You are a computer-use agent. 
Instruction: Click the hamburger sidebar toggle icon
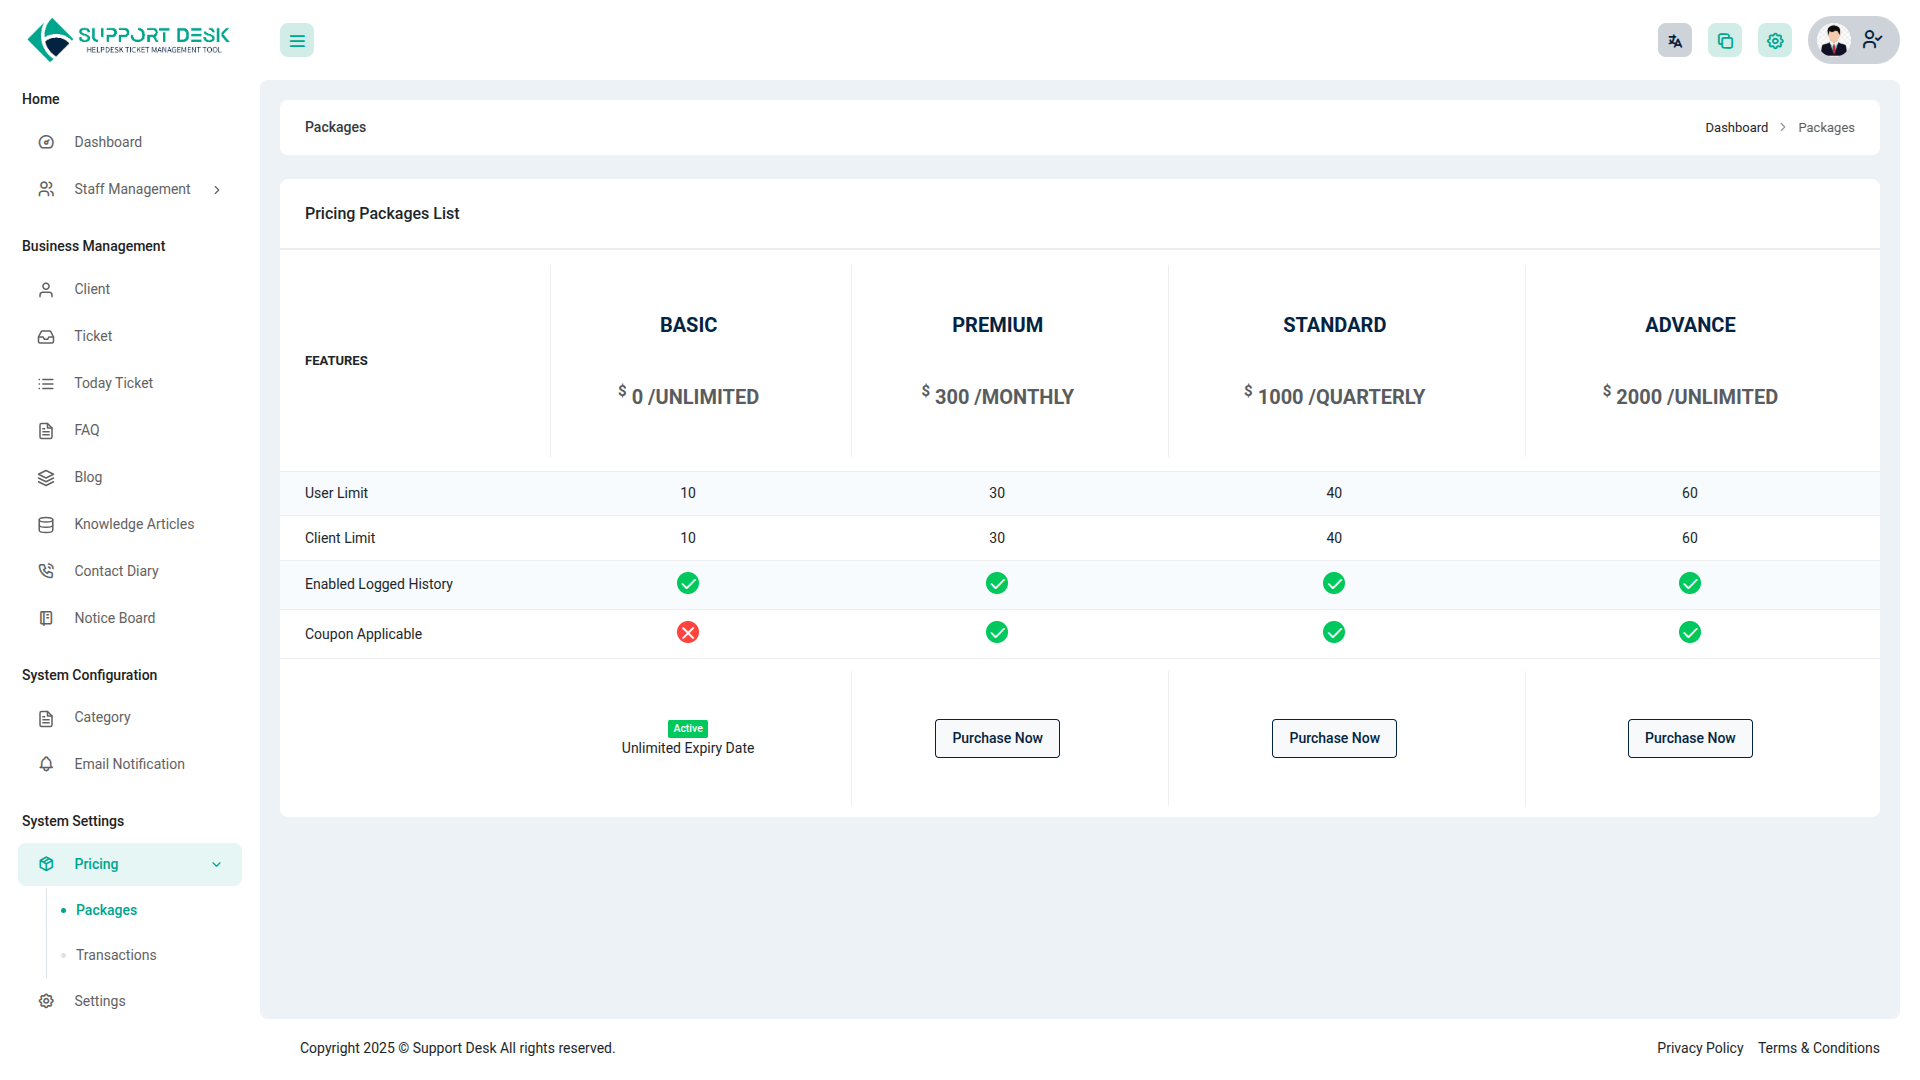[297, 41]
